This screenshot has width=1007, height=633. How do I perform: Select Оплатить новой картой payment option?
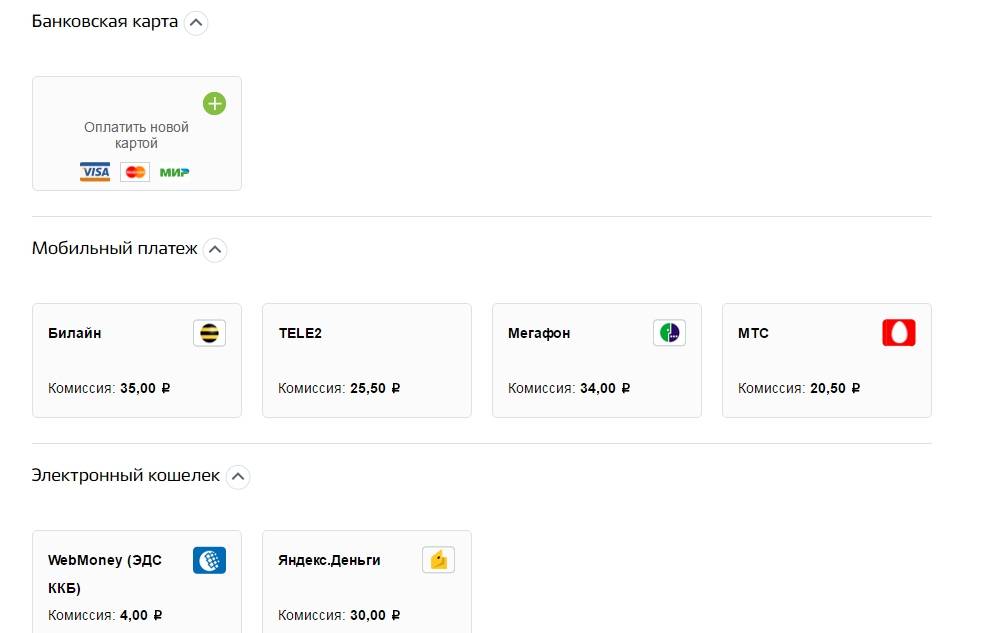tap(136, 135)
